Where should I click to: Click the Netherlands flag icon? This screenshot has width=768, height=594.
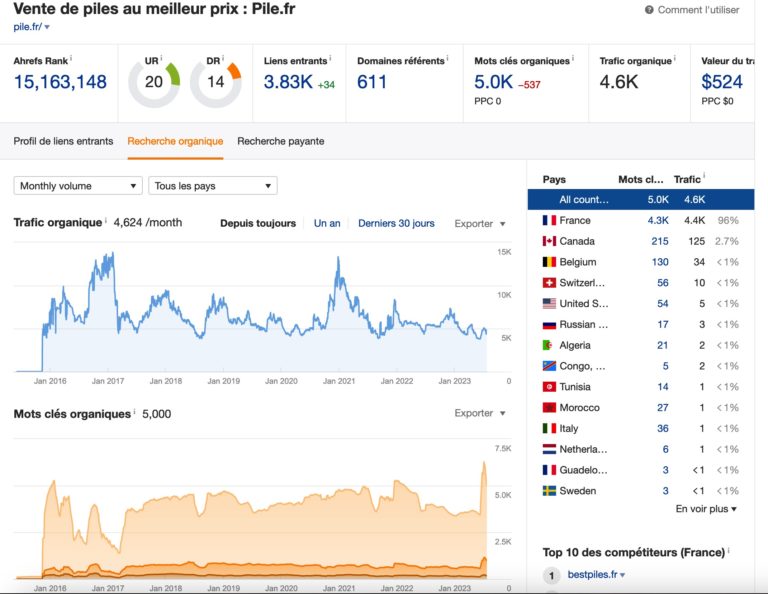(x=549, y=449)
